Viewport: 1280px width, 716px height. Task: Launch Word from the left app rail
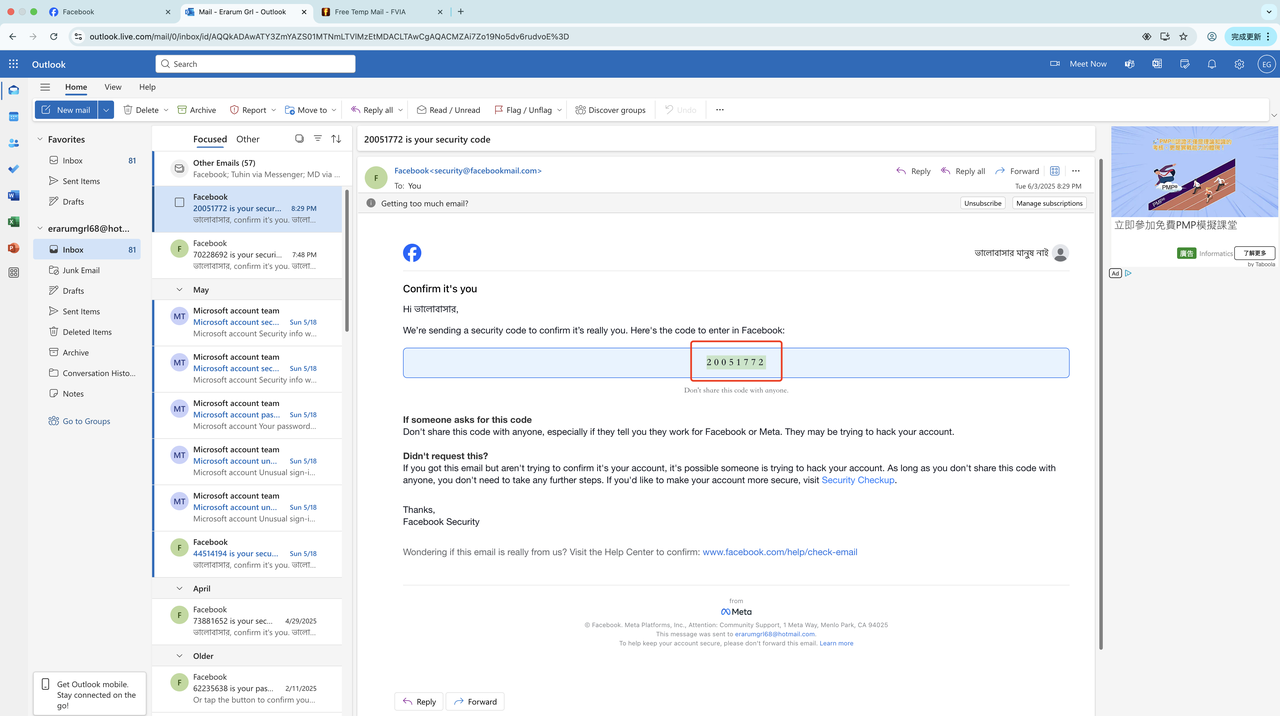click(x=13, y=195)
